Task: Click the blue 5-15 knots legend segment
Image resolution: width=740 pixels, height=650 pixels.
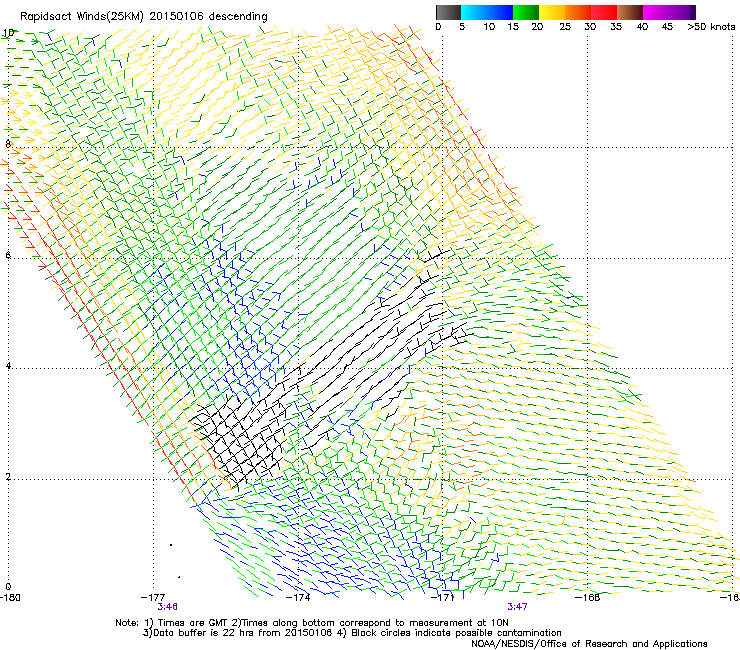Action: pyautogui.click(x=487, y=12)
